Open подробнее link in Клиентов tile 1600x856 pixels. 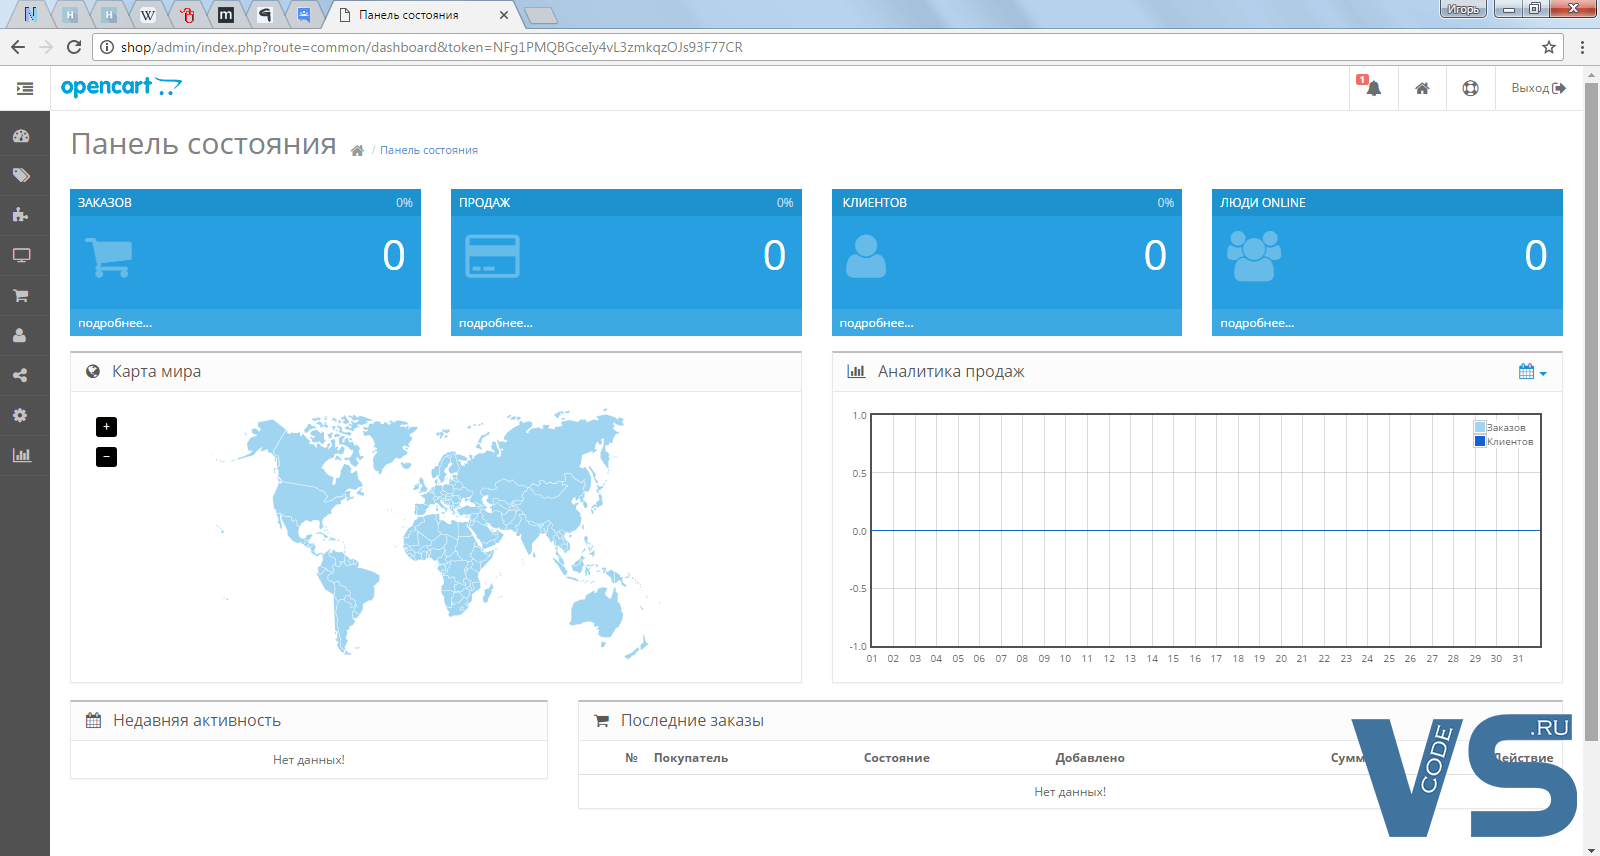pyautogui.click(x=877, y=323)
